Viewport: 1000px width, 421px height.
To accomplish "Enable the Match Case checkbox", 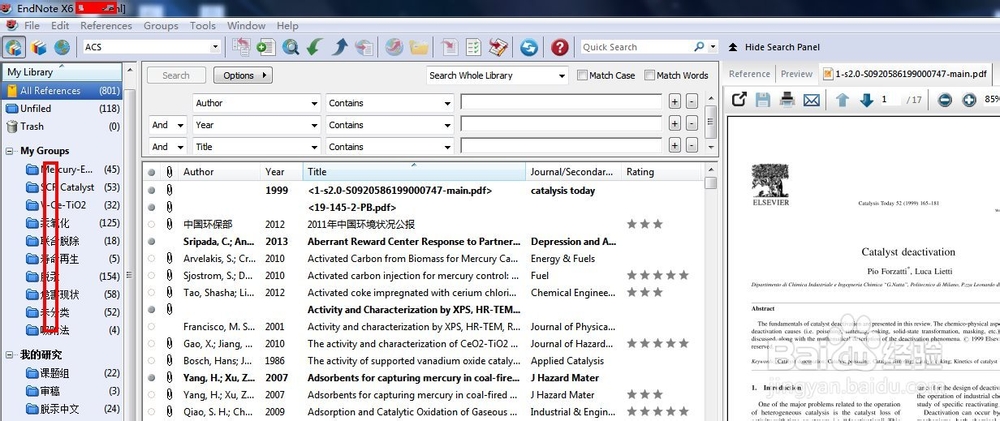I will [582, 75].
